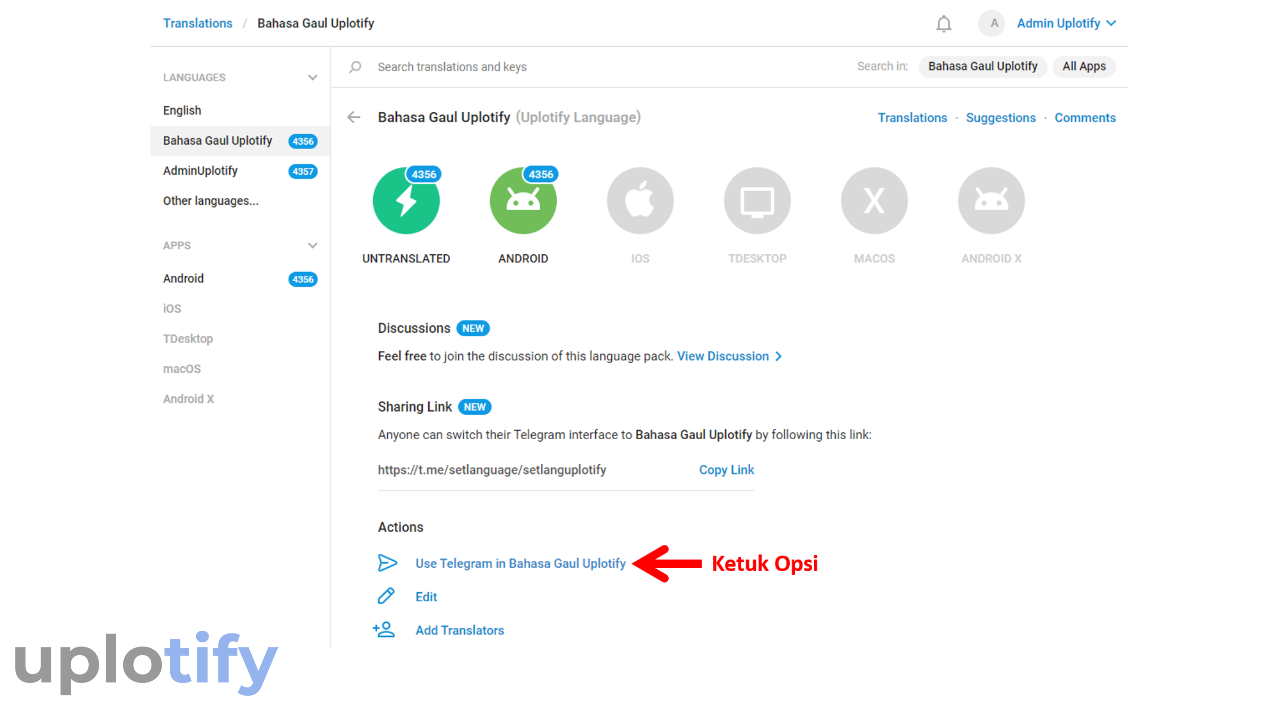Open View Discussion link chevron

779,356
